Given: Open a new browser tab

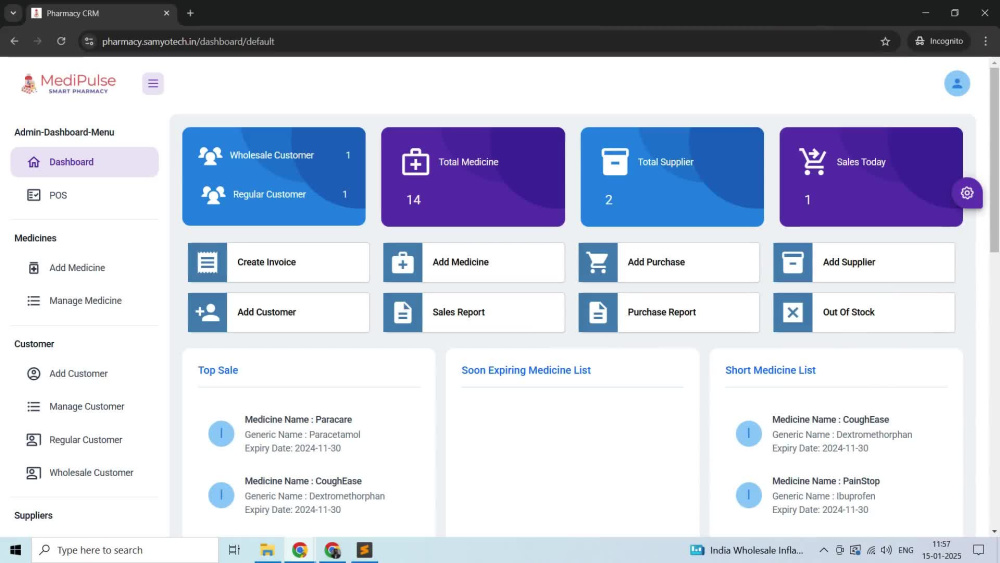Looking at the screenshot, I should click(x=190, y=13).
